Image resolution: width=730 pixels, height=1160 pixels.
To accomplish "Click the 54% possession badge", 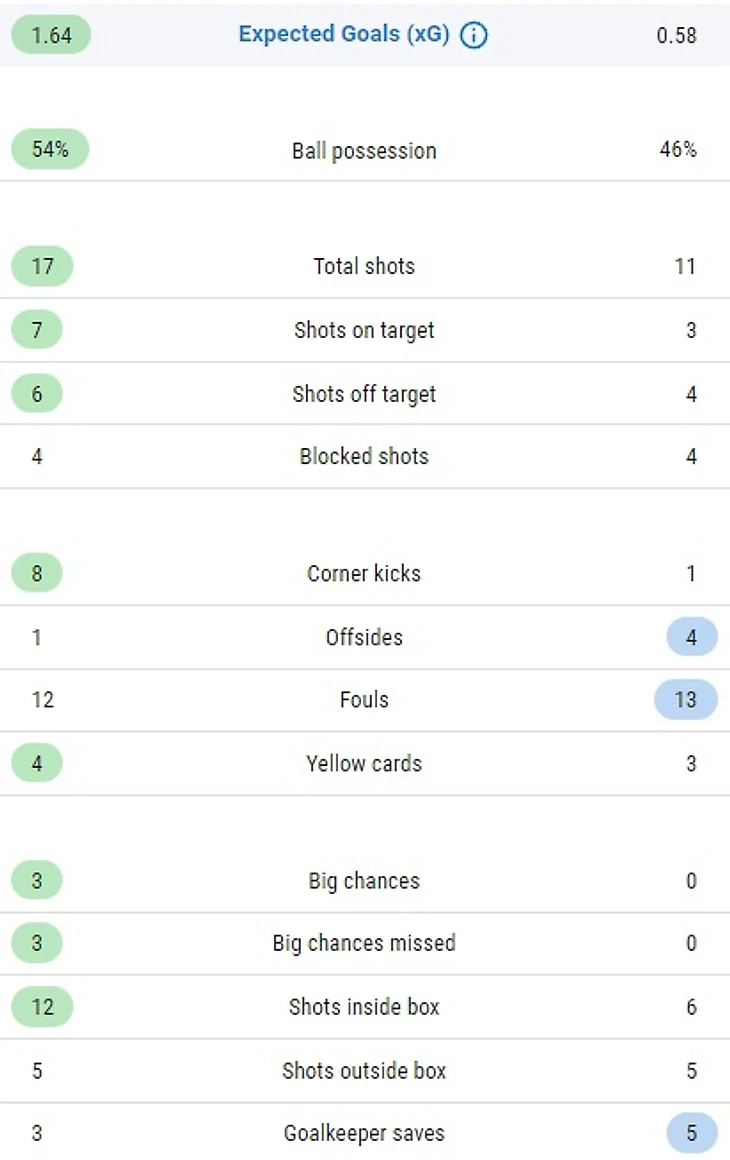I will pyautogui.click(x=50, y=150).
